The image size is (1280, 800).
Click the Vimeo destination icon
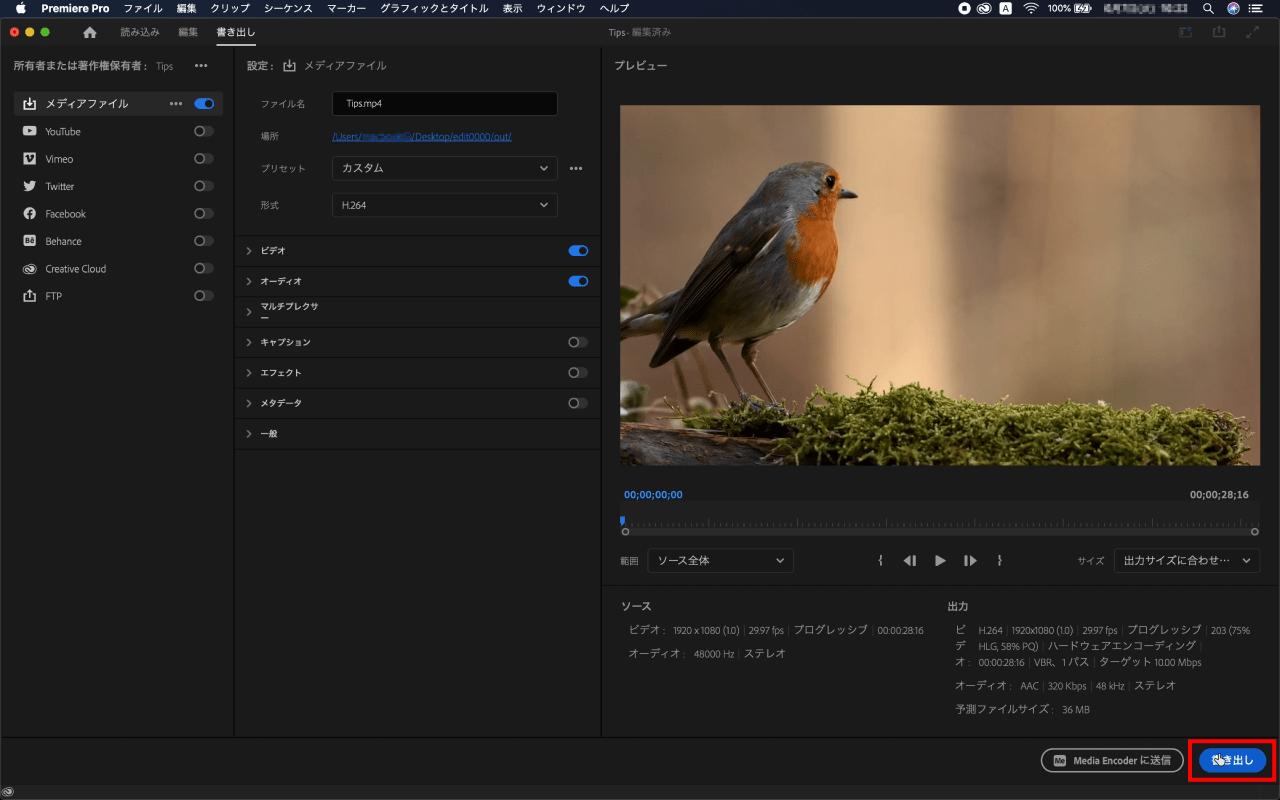click(x=29, y=159)
